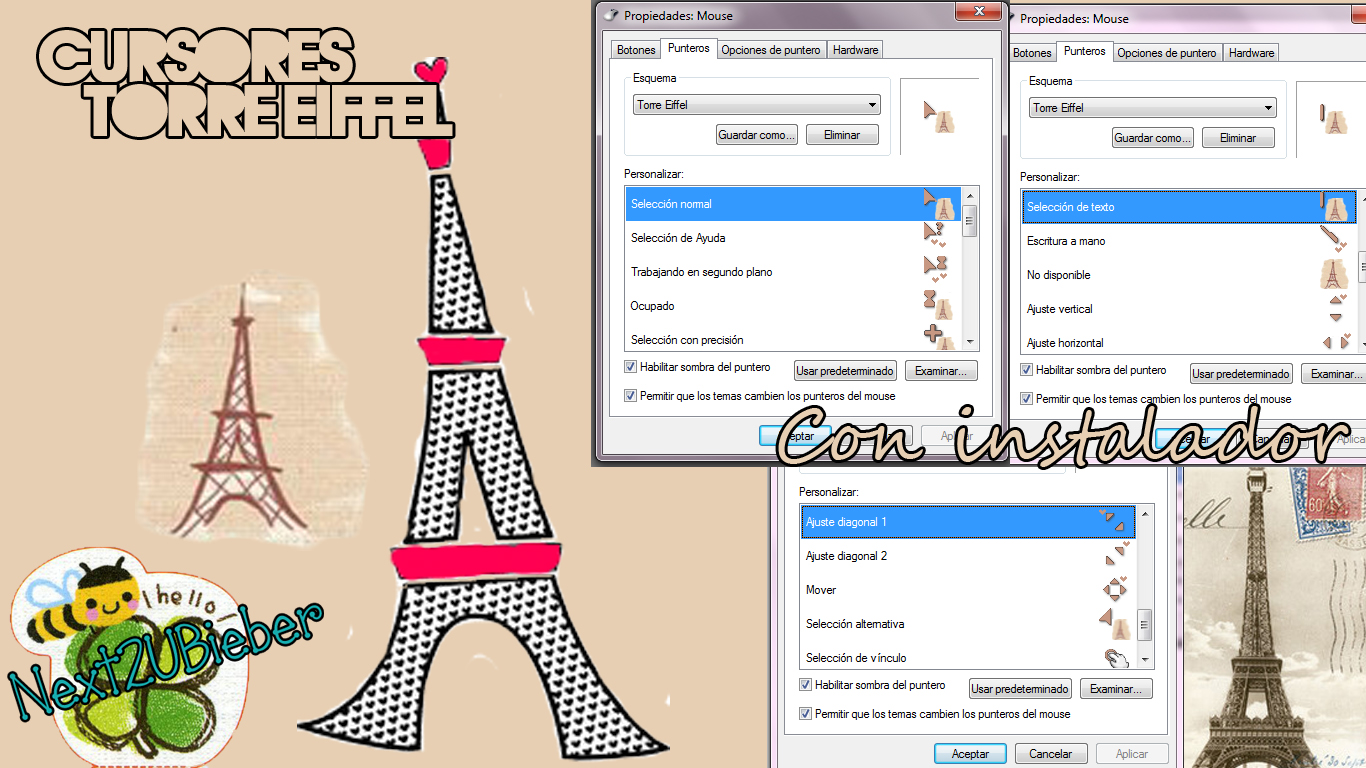Click Examinar... in the Ajuste diagonal window
Screen dimensions: 1366x768
coord(1117,689)
